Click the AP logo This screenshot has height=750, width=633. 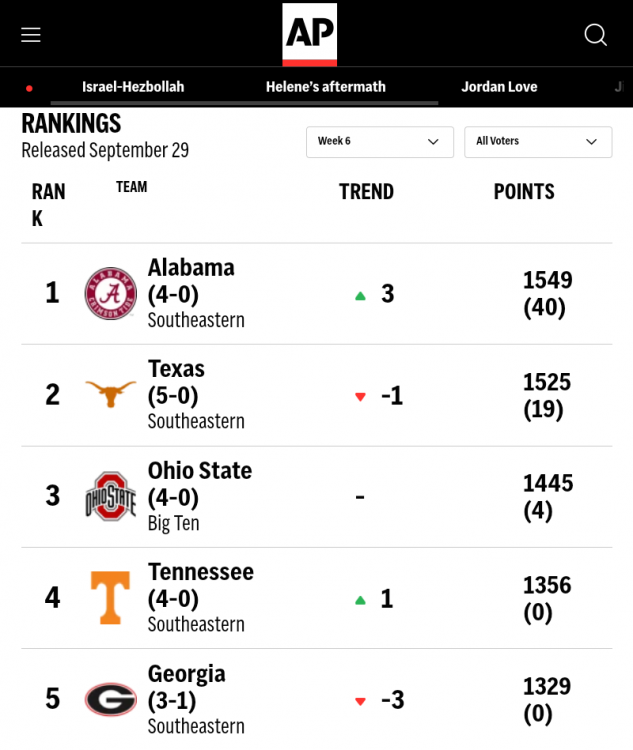point(310,34)
